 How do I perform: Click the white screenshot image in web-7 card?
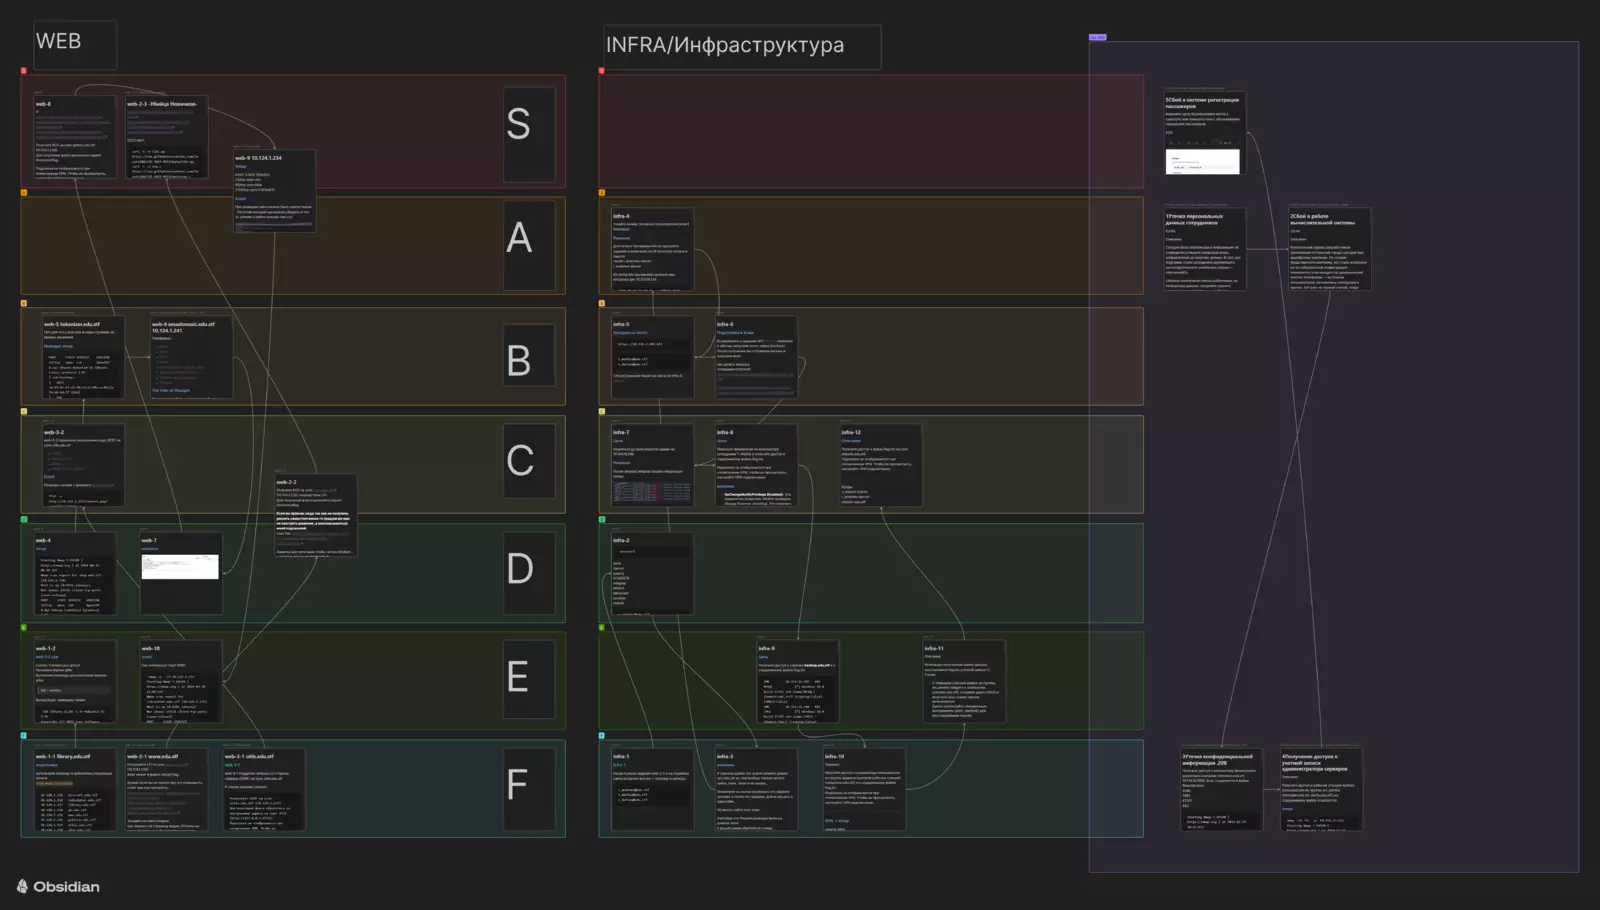pyautogui.click(x=180, y=567)
